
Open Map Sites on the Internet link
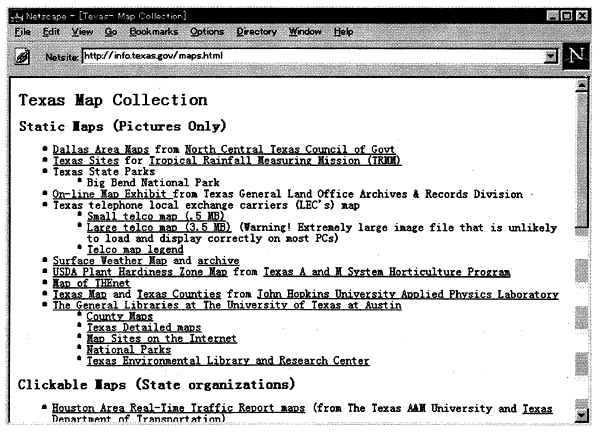point(161,339)
